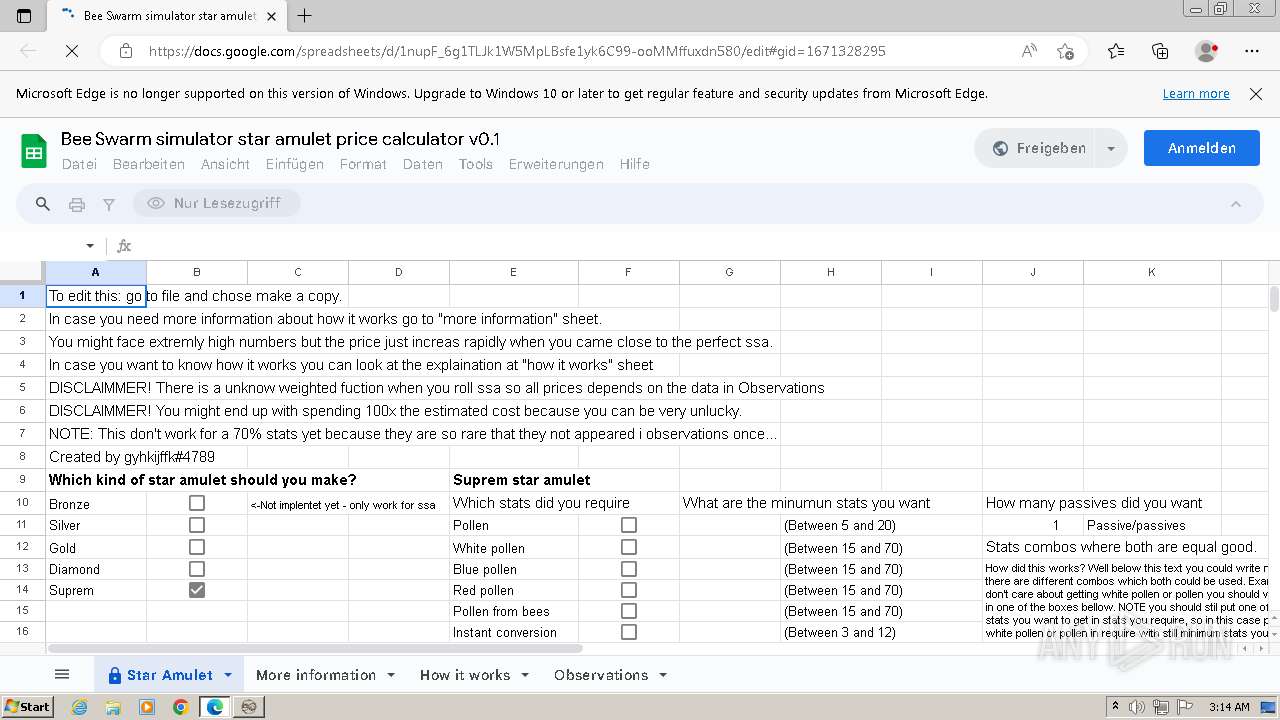1280x720 pixels.
Task: Open browser Collections icon
Action: pos(1160,51)
